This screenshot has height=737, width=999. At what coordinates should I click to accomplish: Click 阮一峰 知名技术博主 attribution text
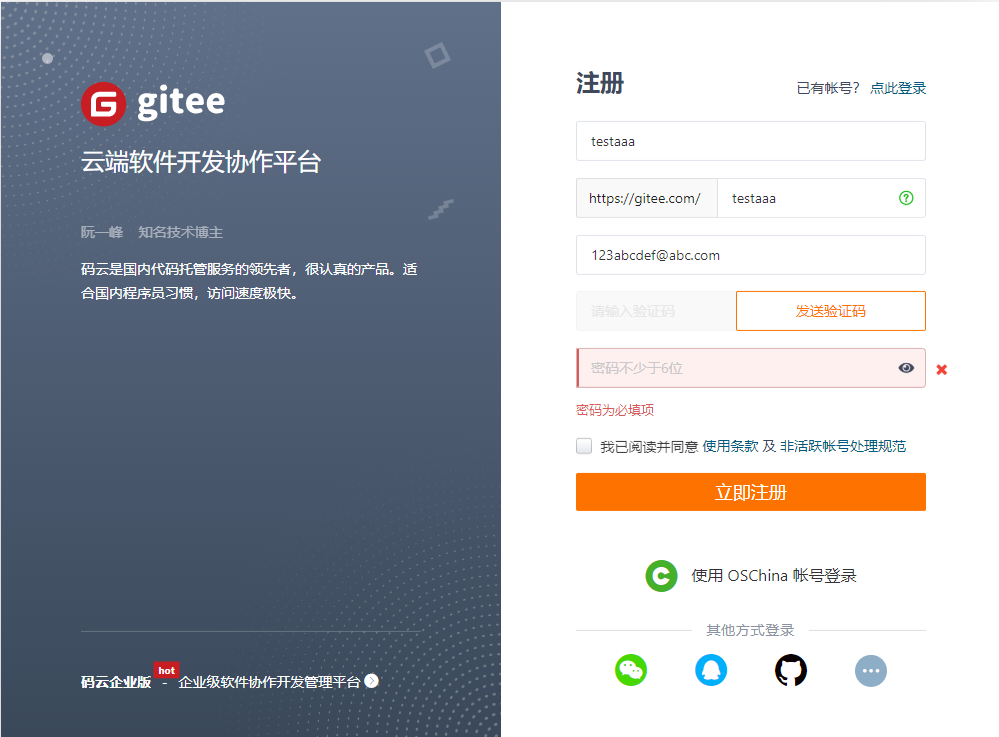[152, 232]
